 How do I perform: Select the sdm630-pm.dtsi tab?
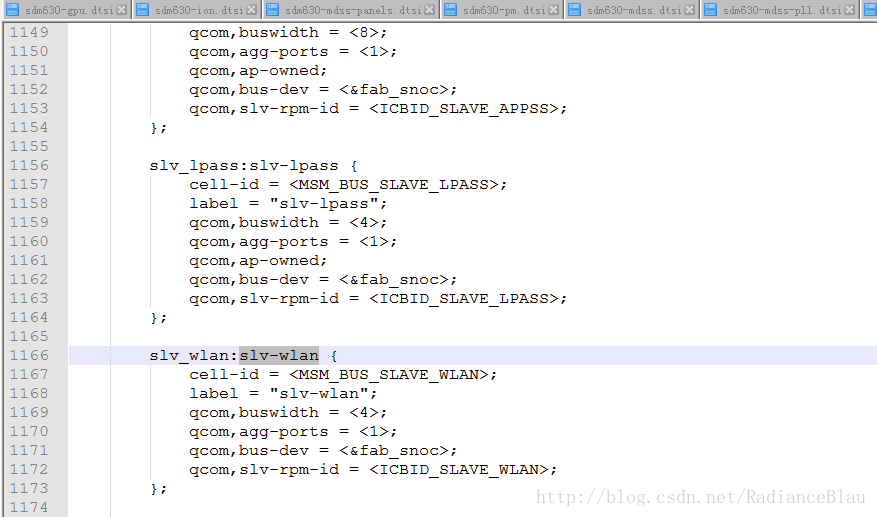tap(504, 10)
